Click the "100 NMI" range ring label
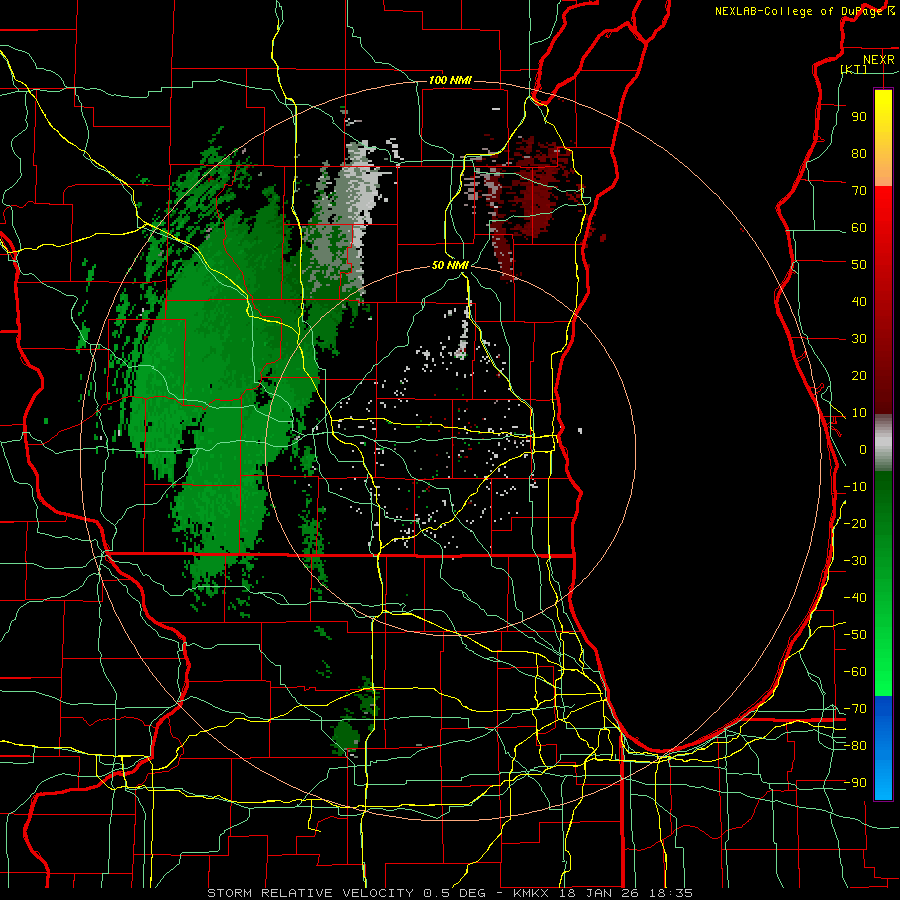The image size is (900, 900). pyautogui.click(x=450, y=80)
